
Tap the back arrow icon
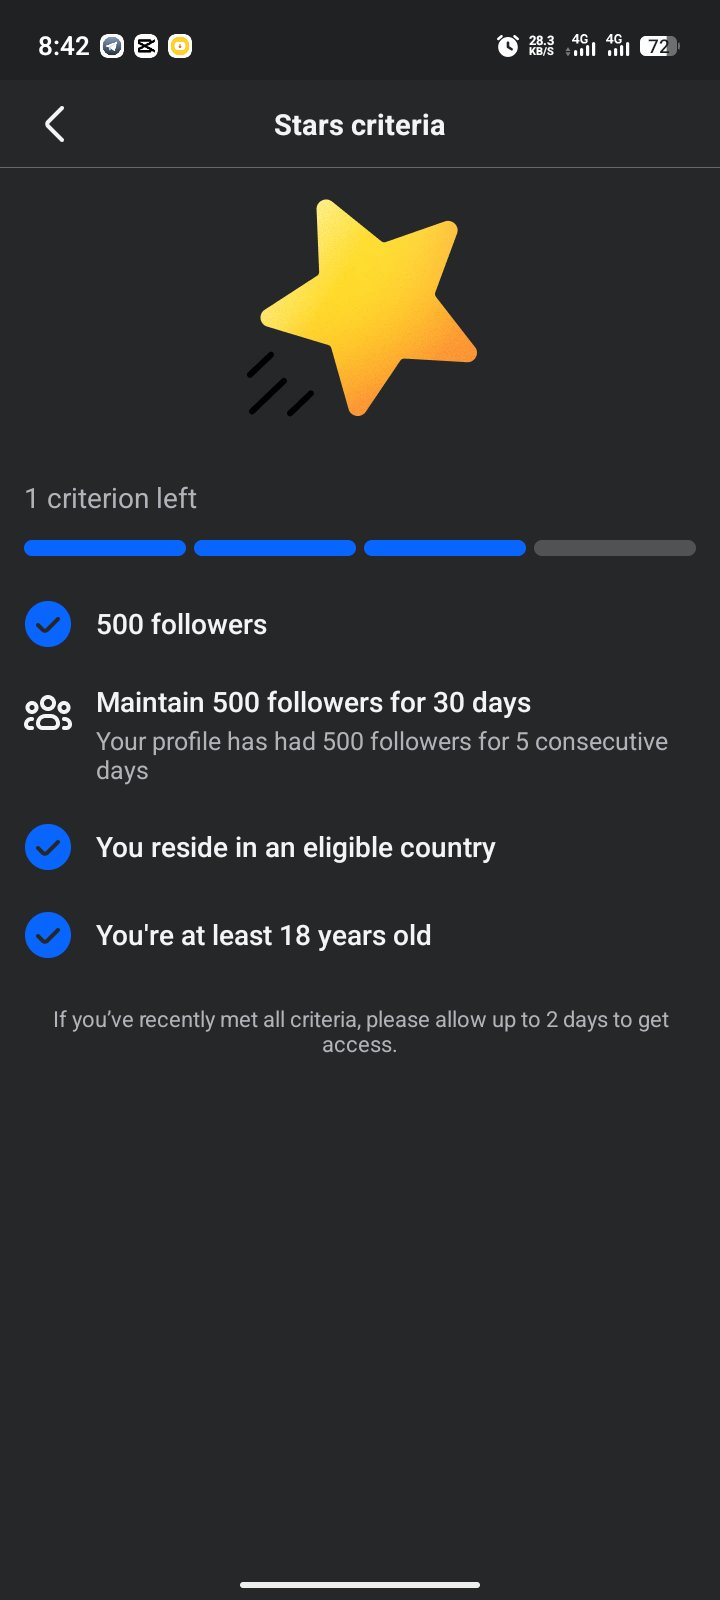(x=55, y=125)
